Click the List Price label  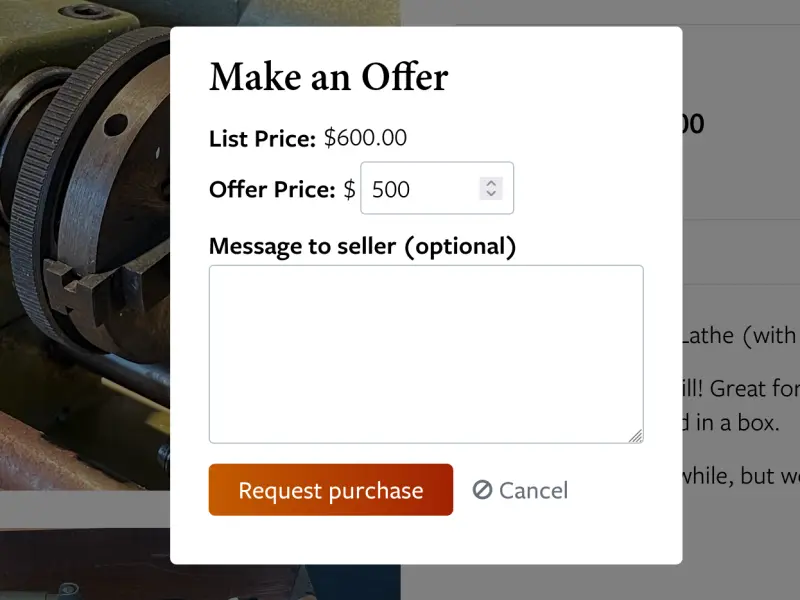[x=262, y=139]
